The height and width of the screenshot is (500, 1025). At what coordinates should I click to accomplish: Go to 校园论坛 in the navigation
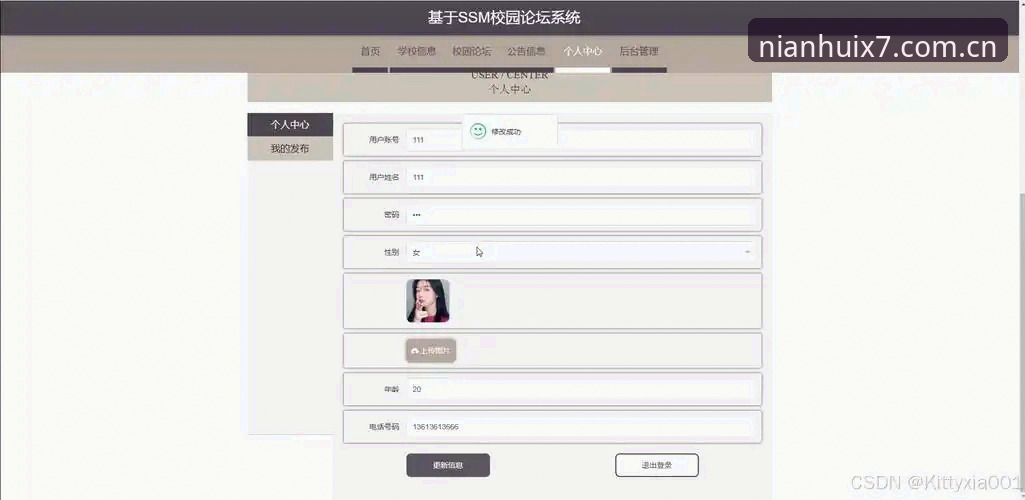click(x=471, y=51)
